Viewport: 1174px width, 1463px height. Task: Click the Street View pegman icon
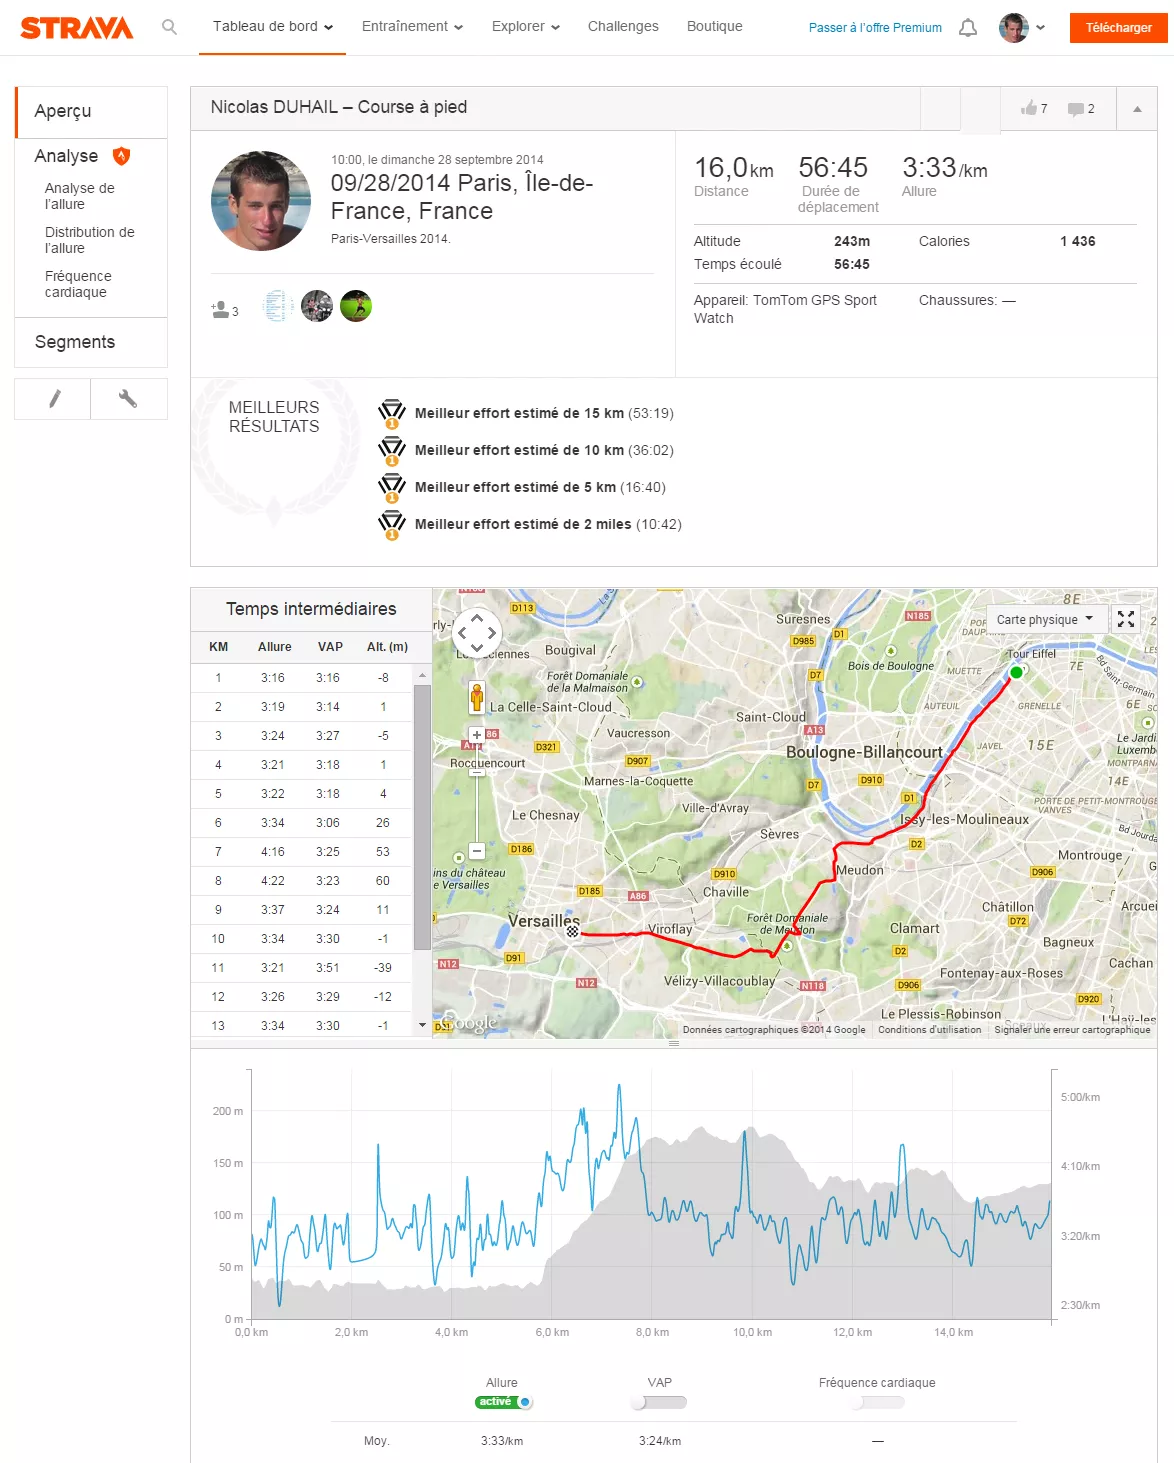pyautogui.click(x=477, y=697)
